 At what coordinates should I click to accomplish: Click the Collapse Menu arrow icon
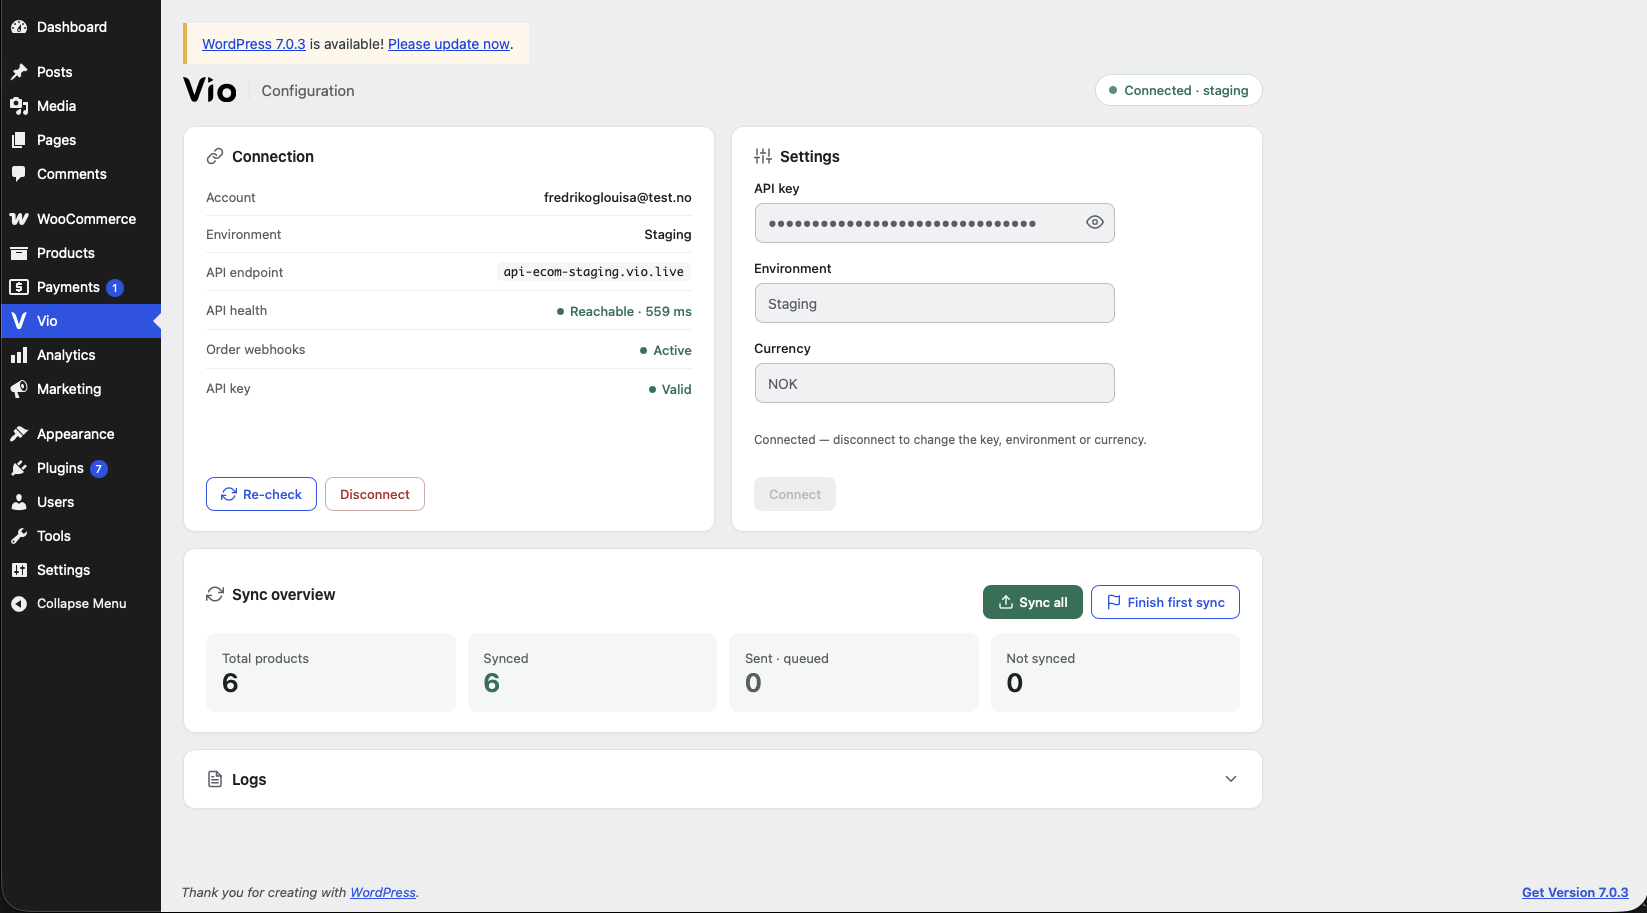pos(19,604)
